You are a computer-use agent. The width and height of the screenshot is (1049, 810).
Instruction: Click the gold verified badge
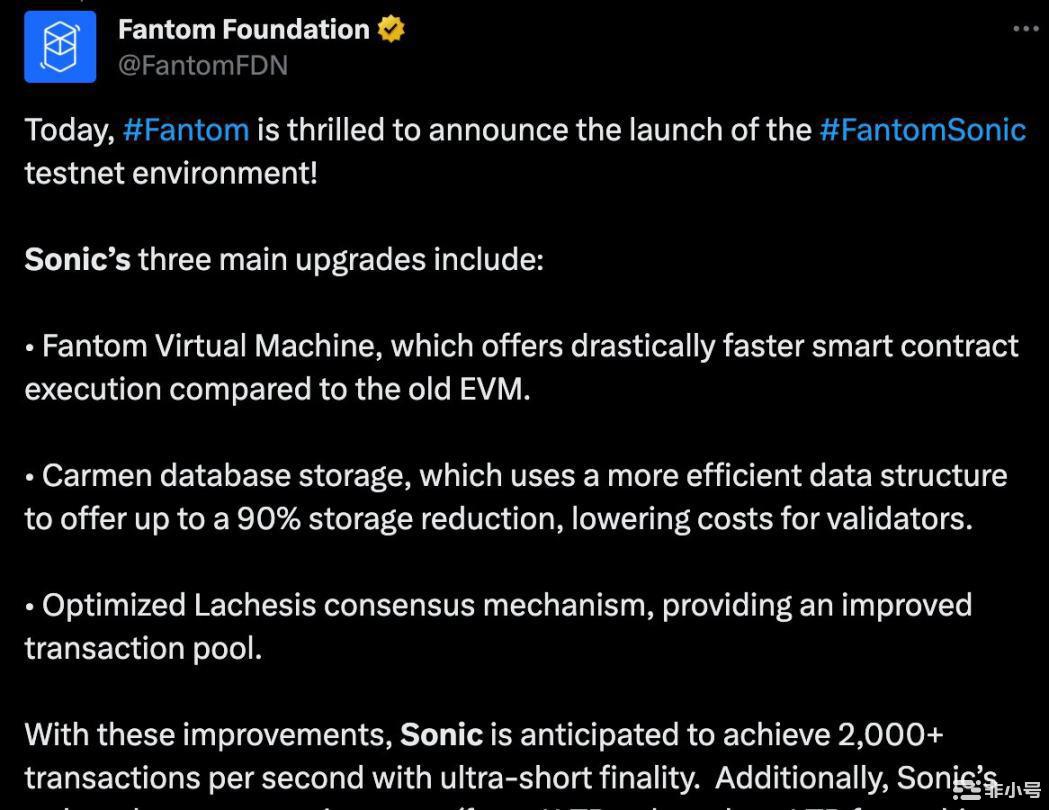tap(391, 29)
